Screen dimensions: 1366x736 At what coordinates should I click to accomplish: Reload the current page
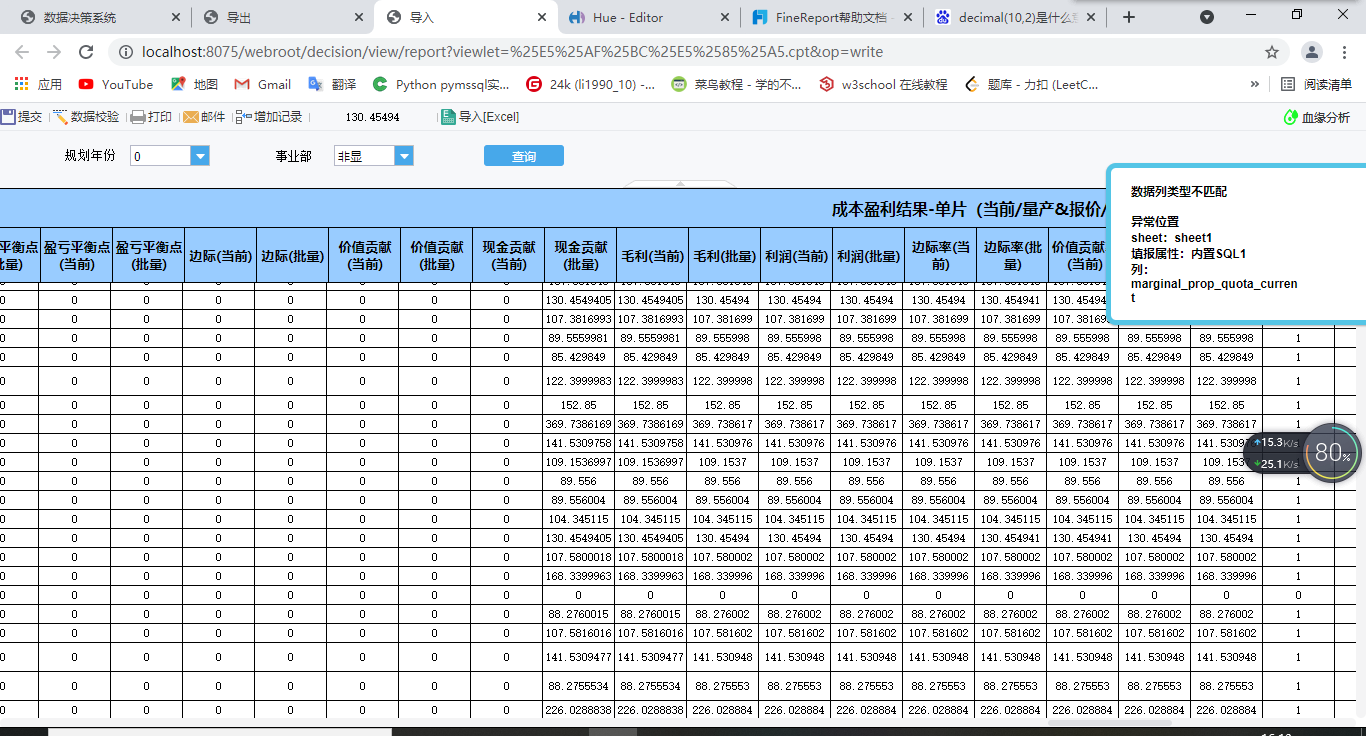coord(86,52)
